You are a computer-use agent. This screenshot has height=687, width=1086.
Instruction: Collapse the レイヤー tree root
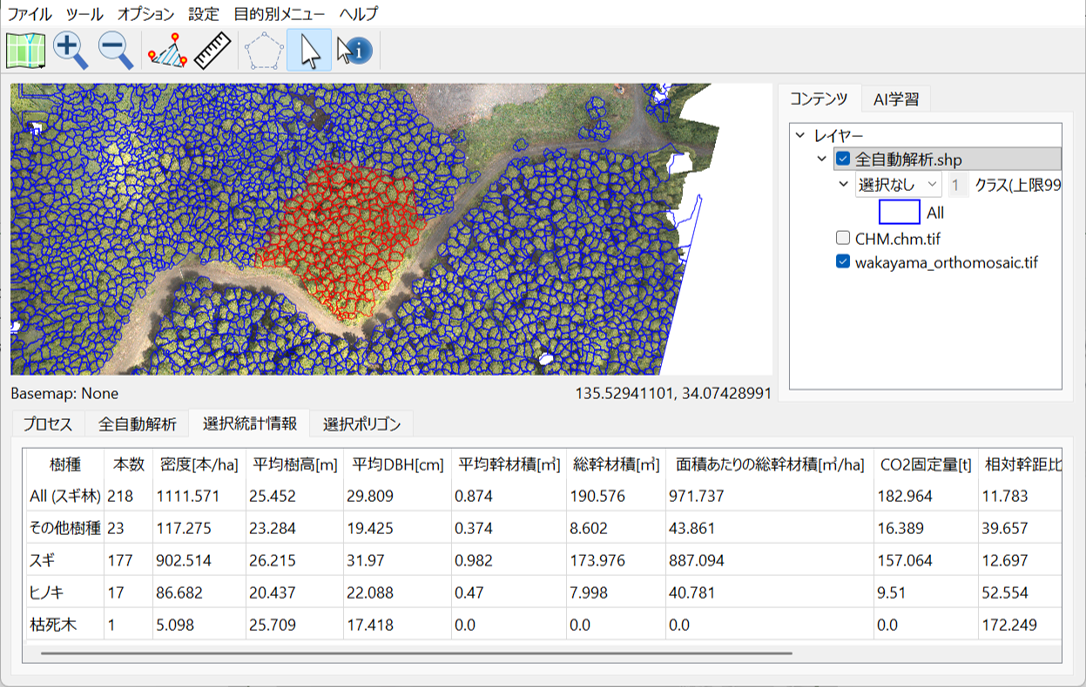[x=799, y=135]
